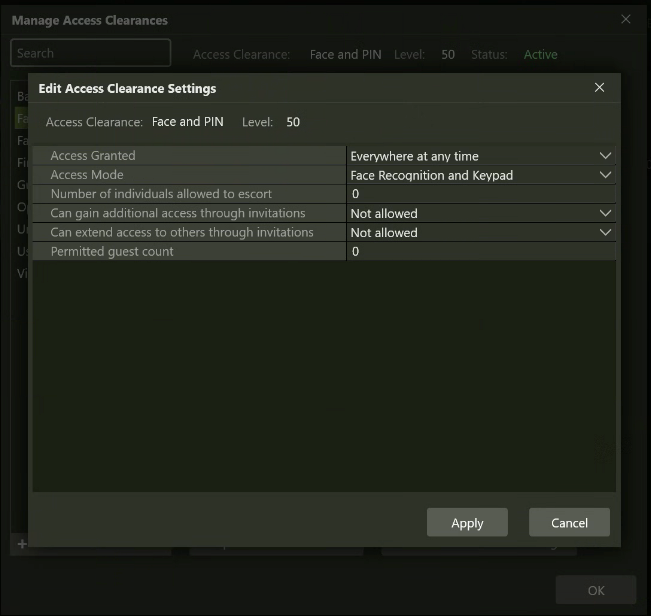Select the Can gain additional access row label
651x616 pixels.
click(x=178, y=213)
